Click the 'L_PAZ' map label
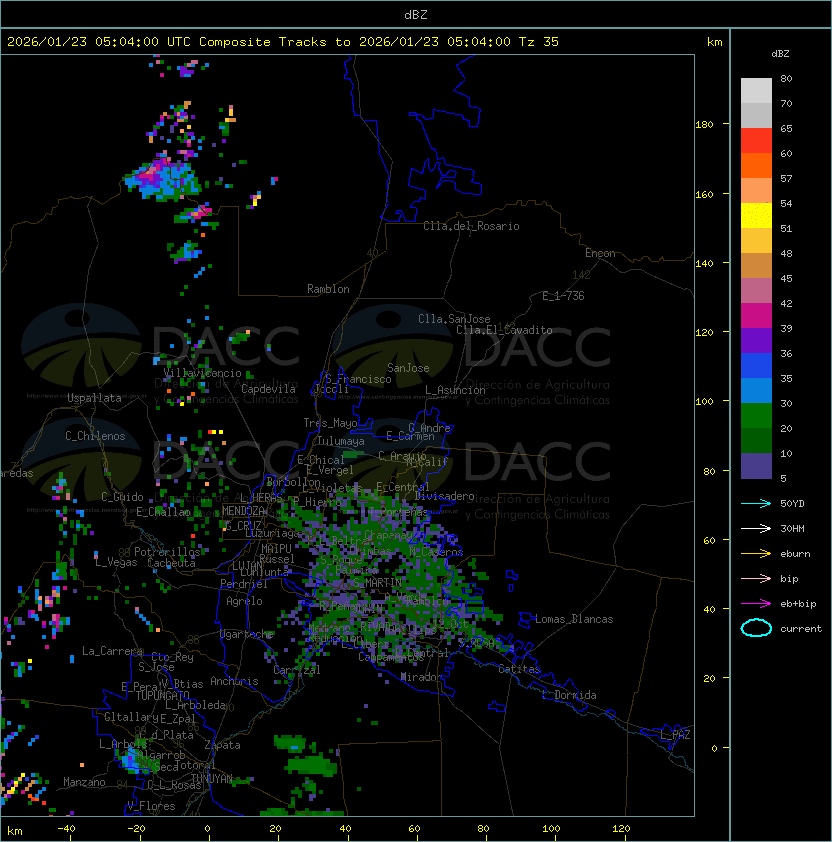 click(675, 735)
